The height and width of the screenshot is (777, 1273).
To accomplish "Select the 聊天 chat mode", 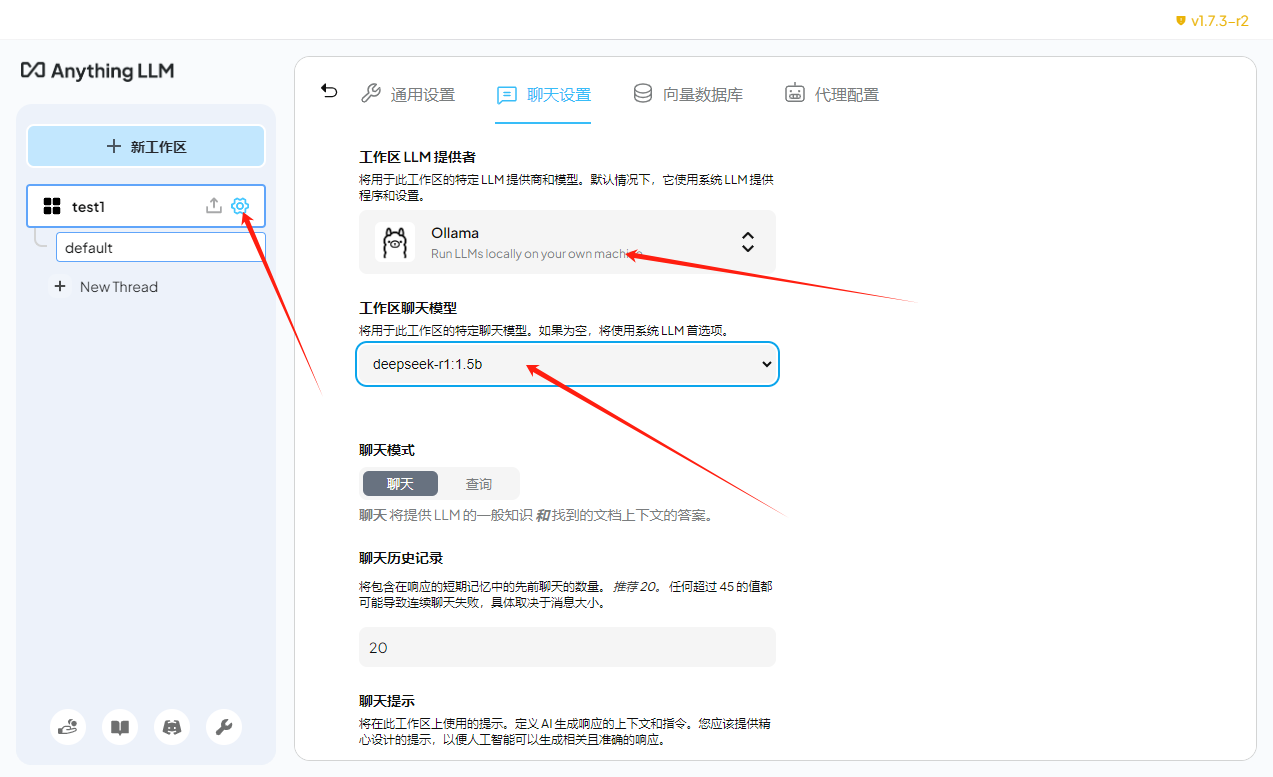I will pos(400,484).
